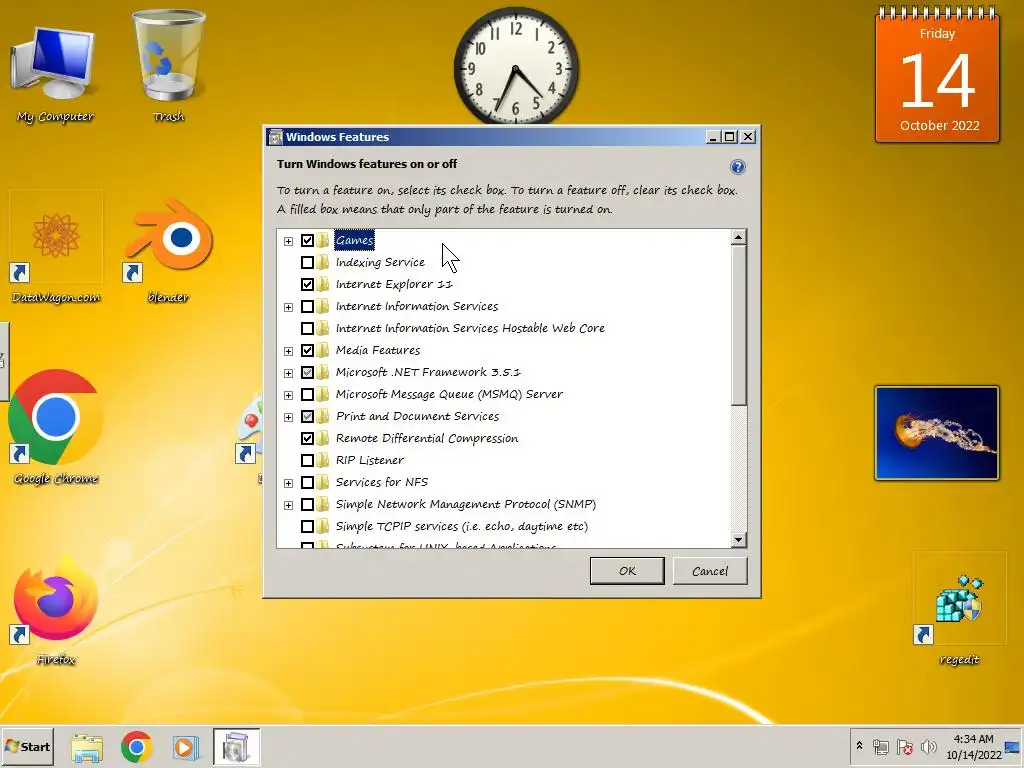Expand the SNMP tree node
The height and width of the screenshot is (768, 1024).
[x=288, y=505]
